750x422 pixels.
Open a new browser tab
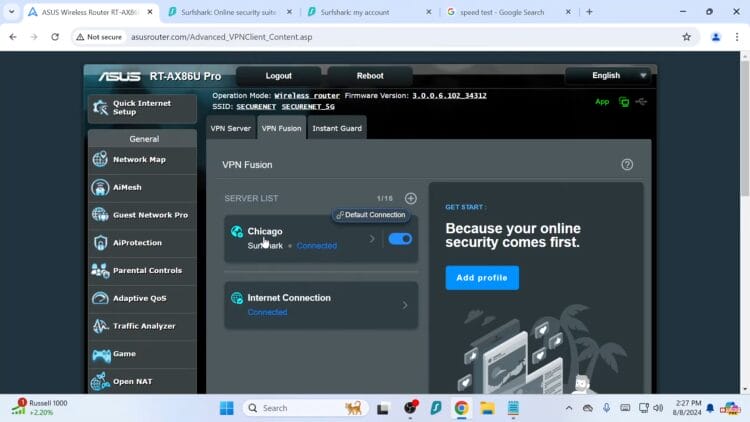(x=589, y=12)
